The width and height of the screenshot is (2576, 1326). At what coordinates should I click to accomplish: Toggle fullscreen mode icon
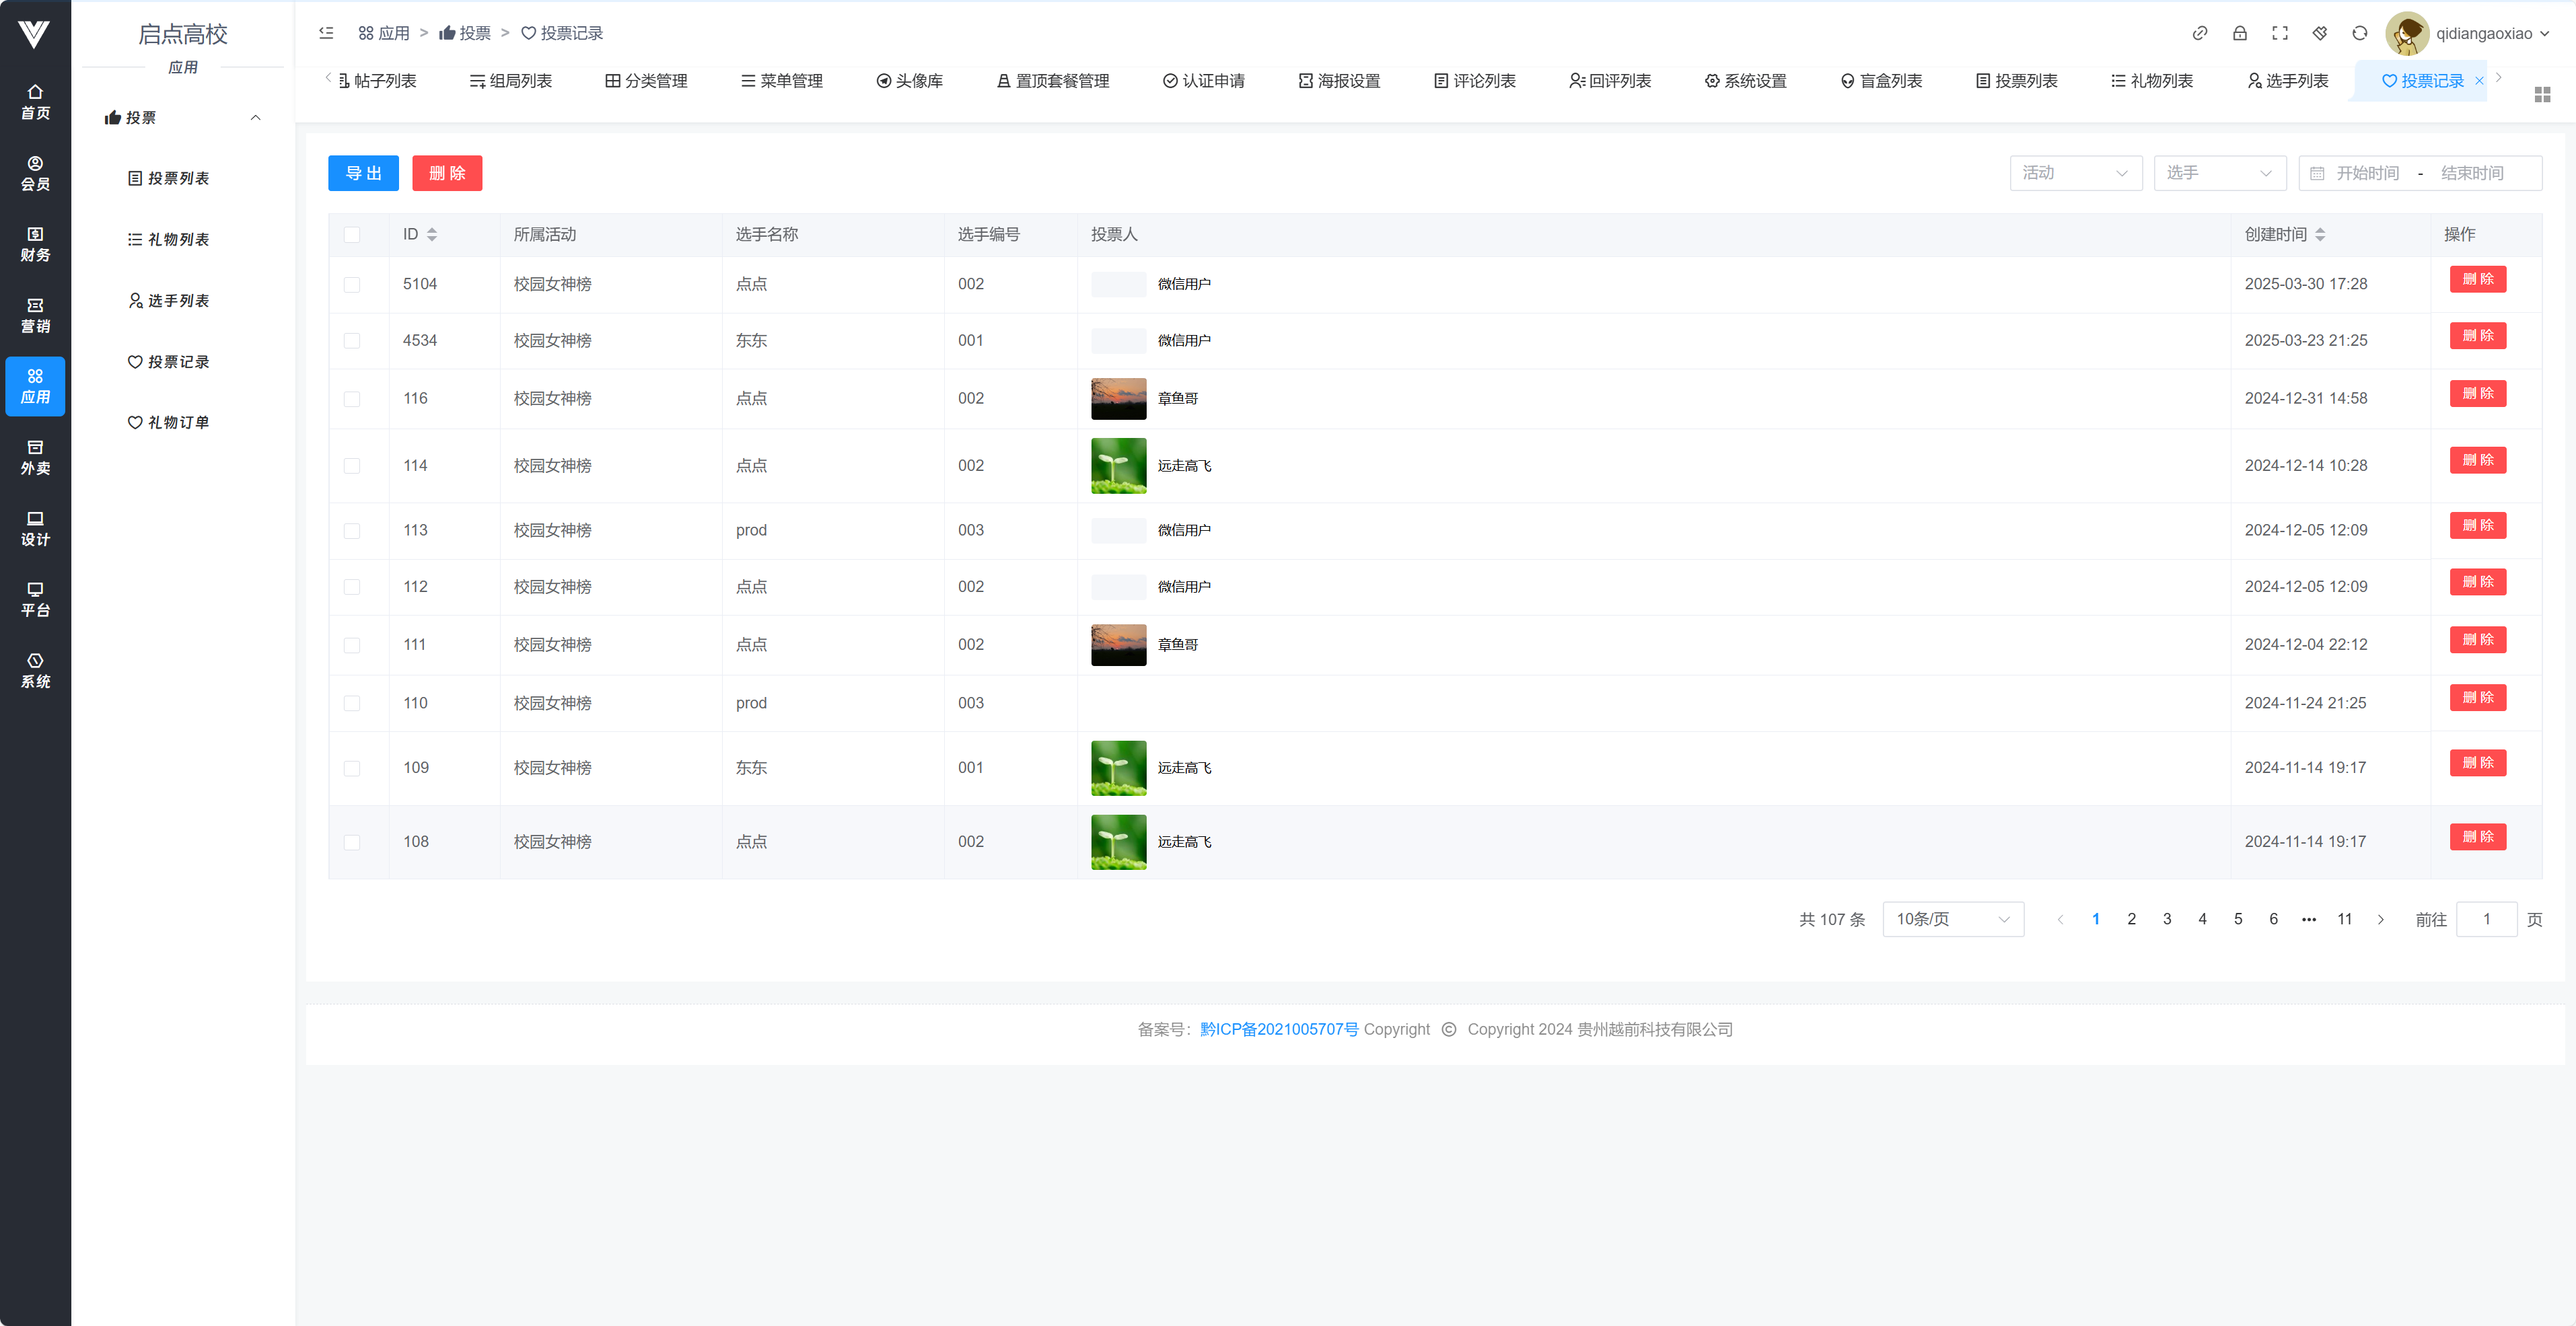[x=2279, y=33]
